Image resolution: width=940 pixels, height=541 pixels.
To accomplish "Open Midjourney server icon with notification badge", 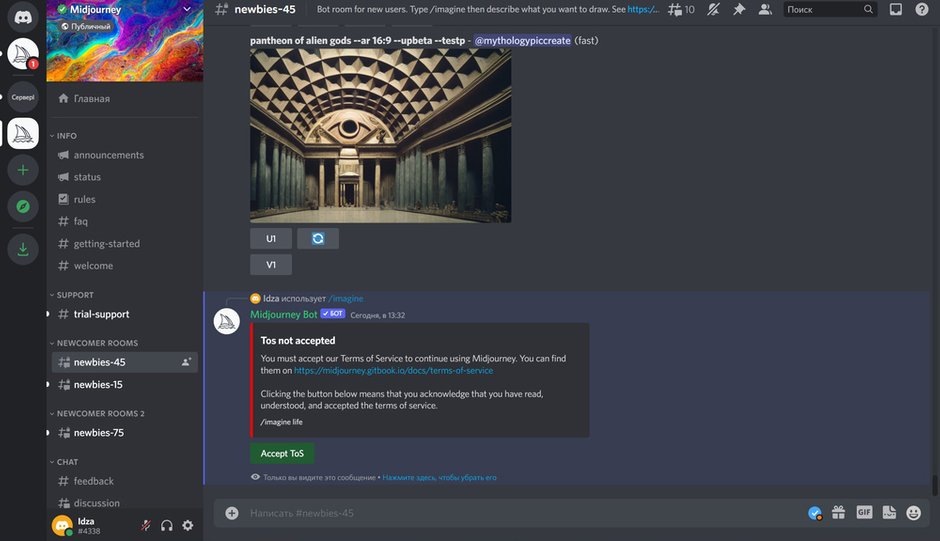I will pyautogui.click(x=23, y=54).
